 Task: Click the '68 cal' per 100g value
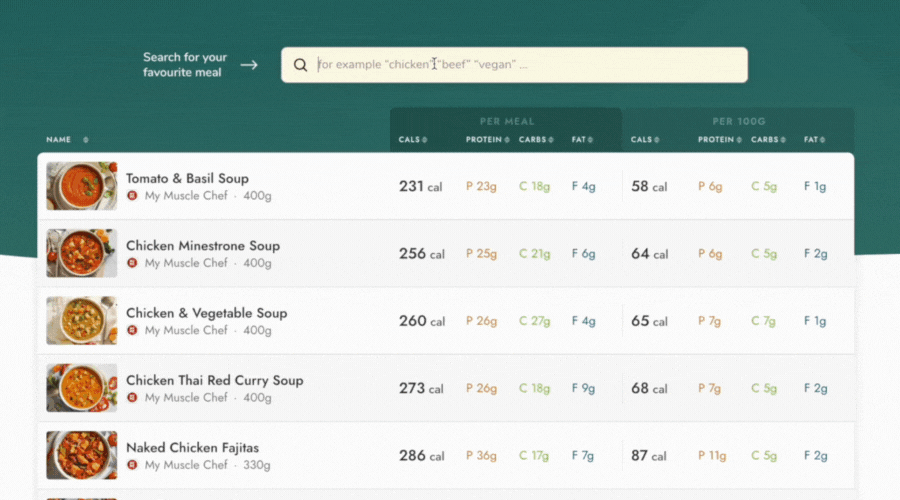click(x=649, y=389)
